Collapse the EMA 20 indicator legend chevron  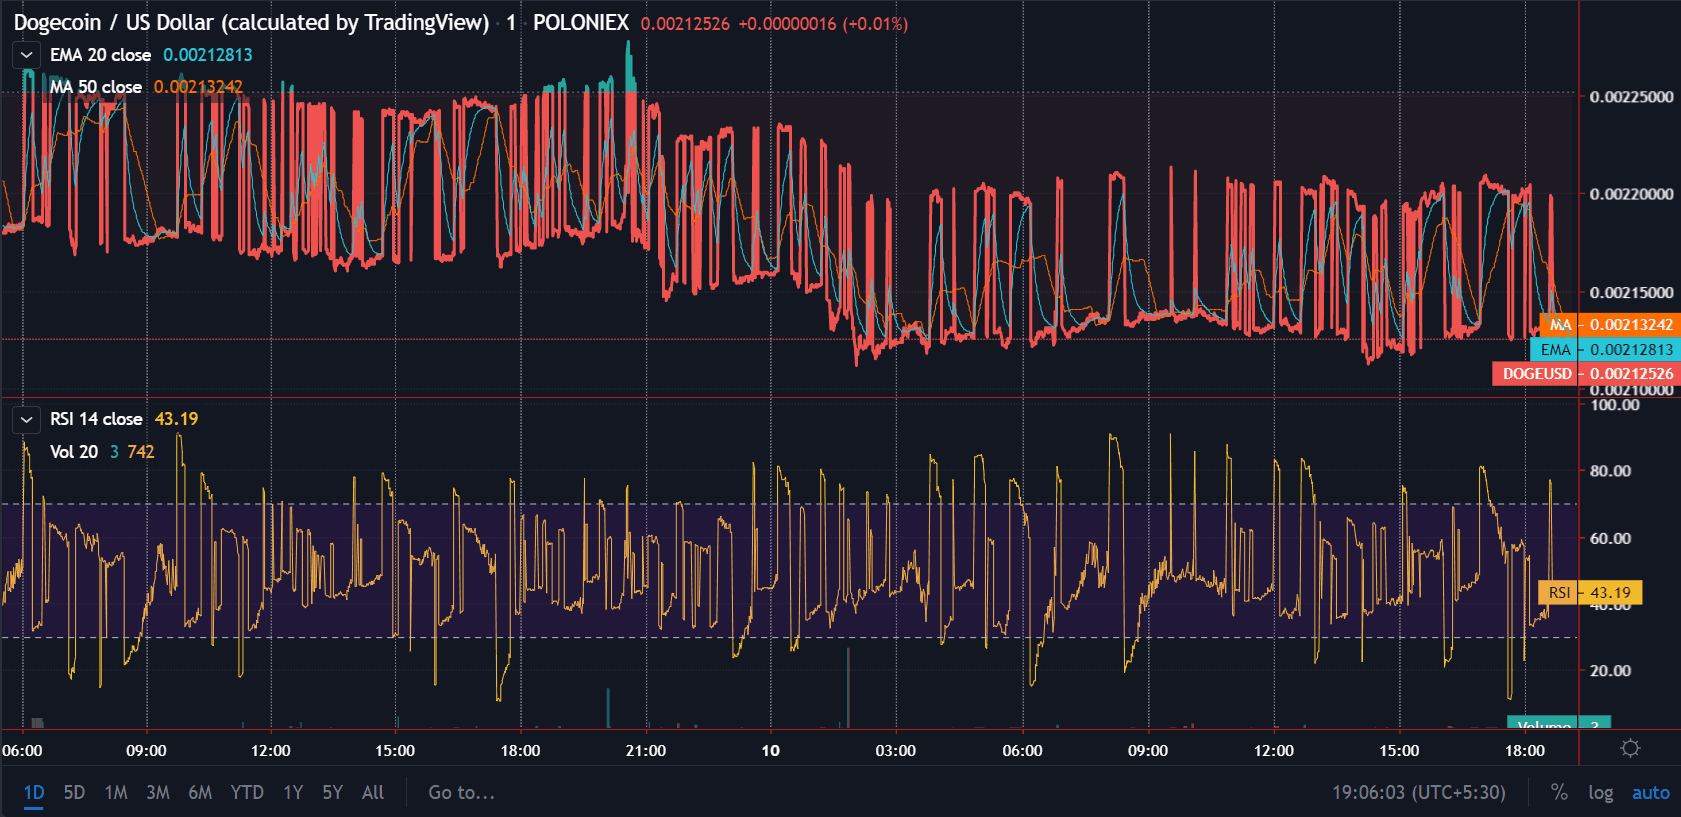(27, 55)
